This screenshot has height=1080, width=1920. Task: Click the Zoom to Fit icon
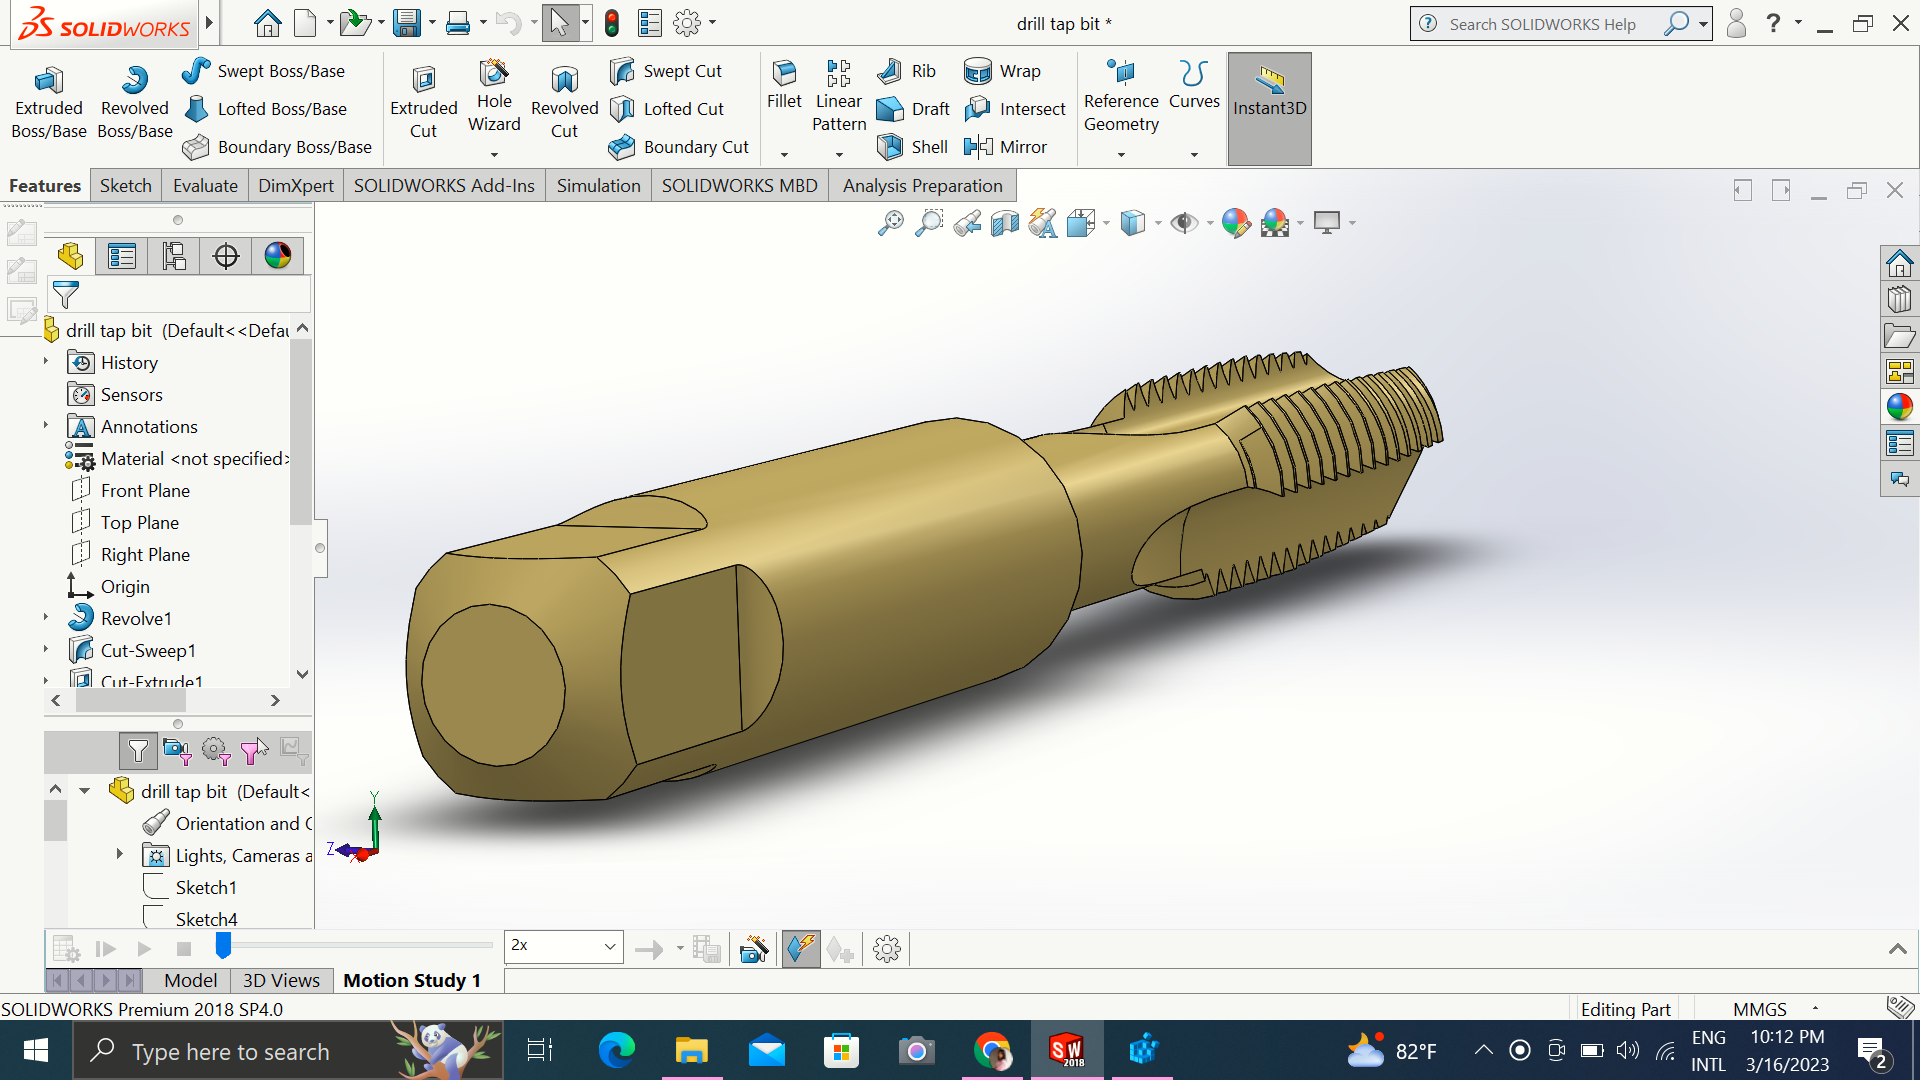(x=890, y=223)
